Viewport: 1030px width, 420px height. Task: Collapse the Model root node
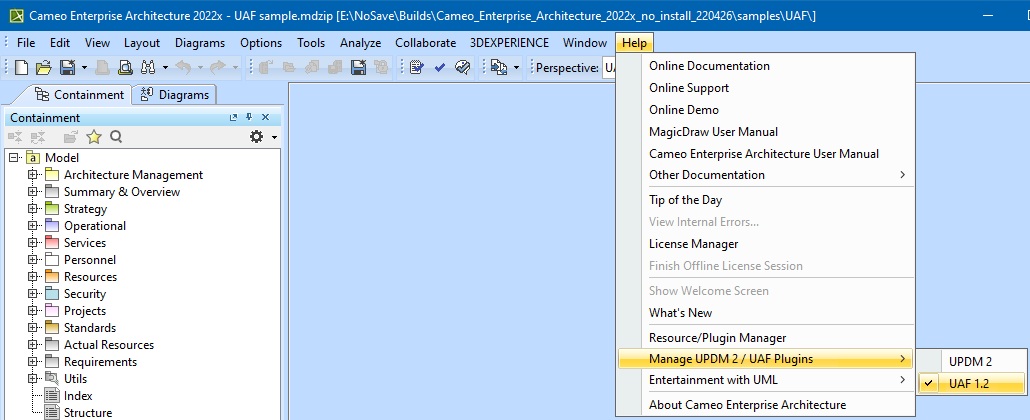pos(14,158)
